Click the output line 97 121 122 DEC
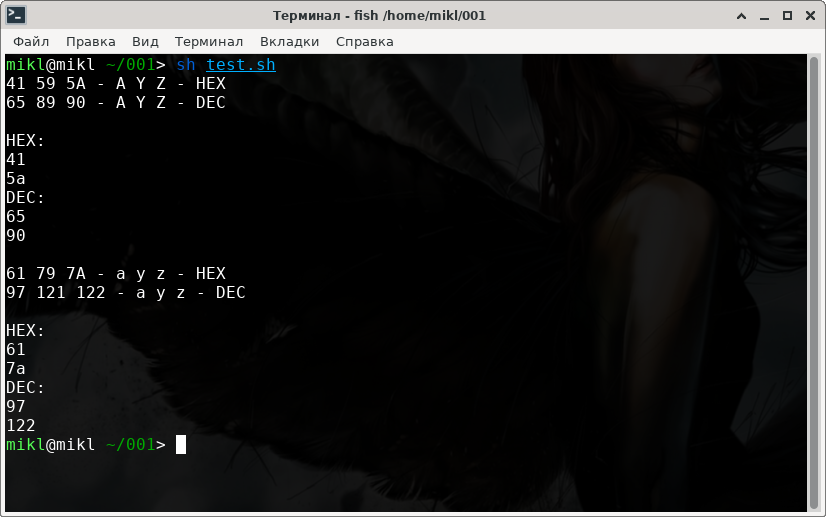This screenshot has width=826, height=517. click(x=126, y=293)
